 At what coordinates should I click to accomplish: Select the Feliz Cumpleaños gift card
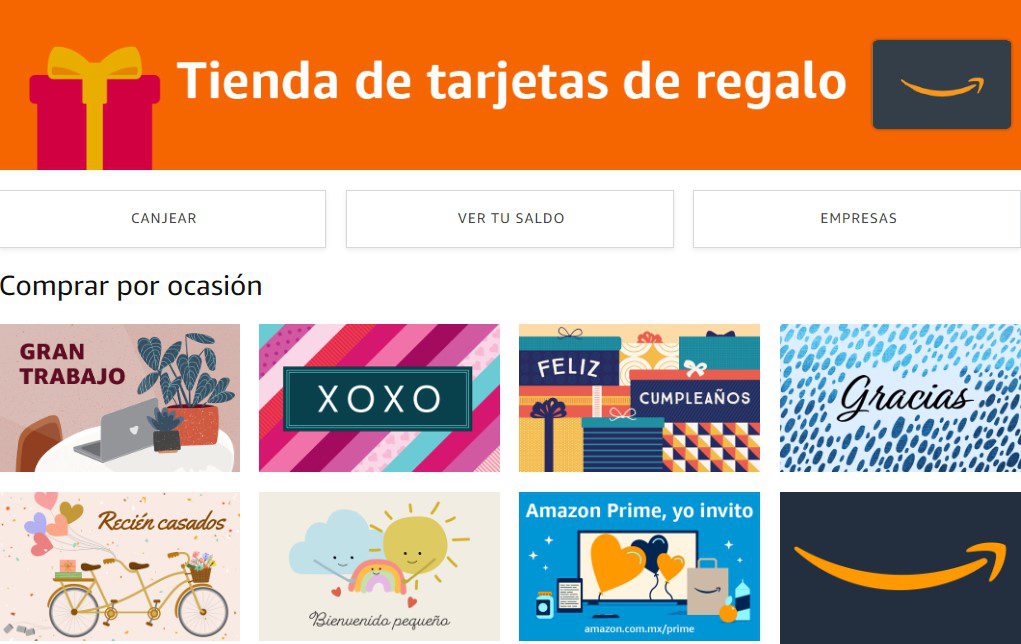(639, 398)
